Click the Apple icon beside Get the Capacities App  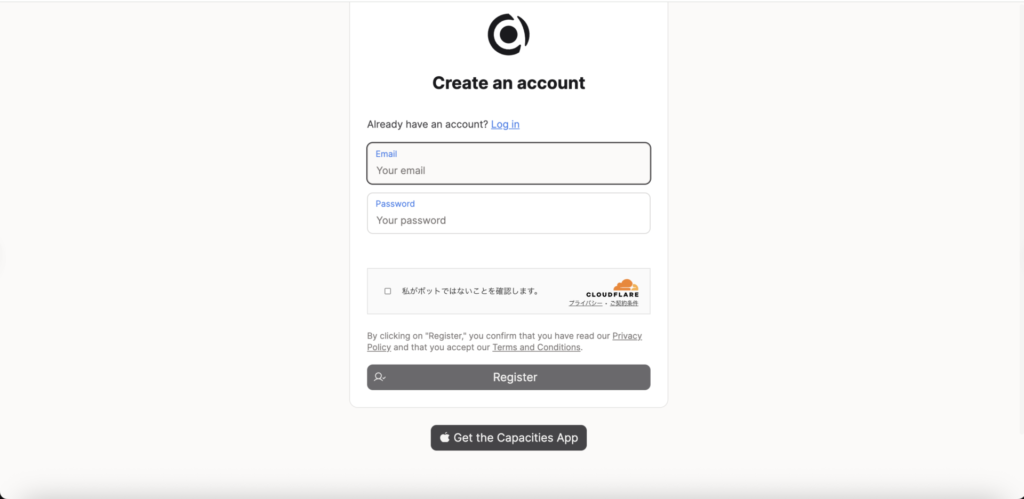(x=445, y=438)
